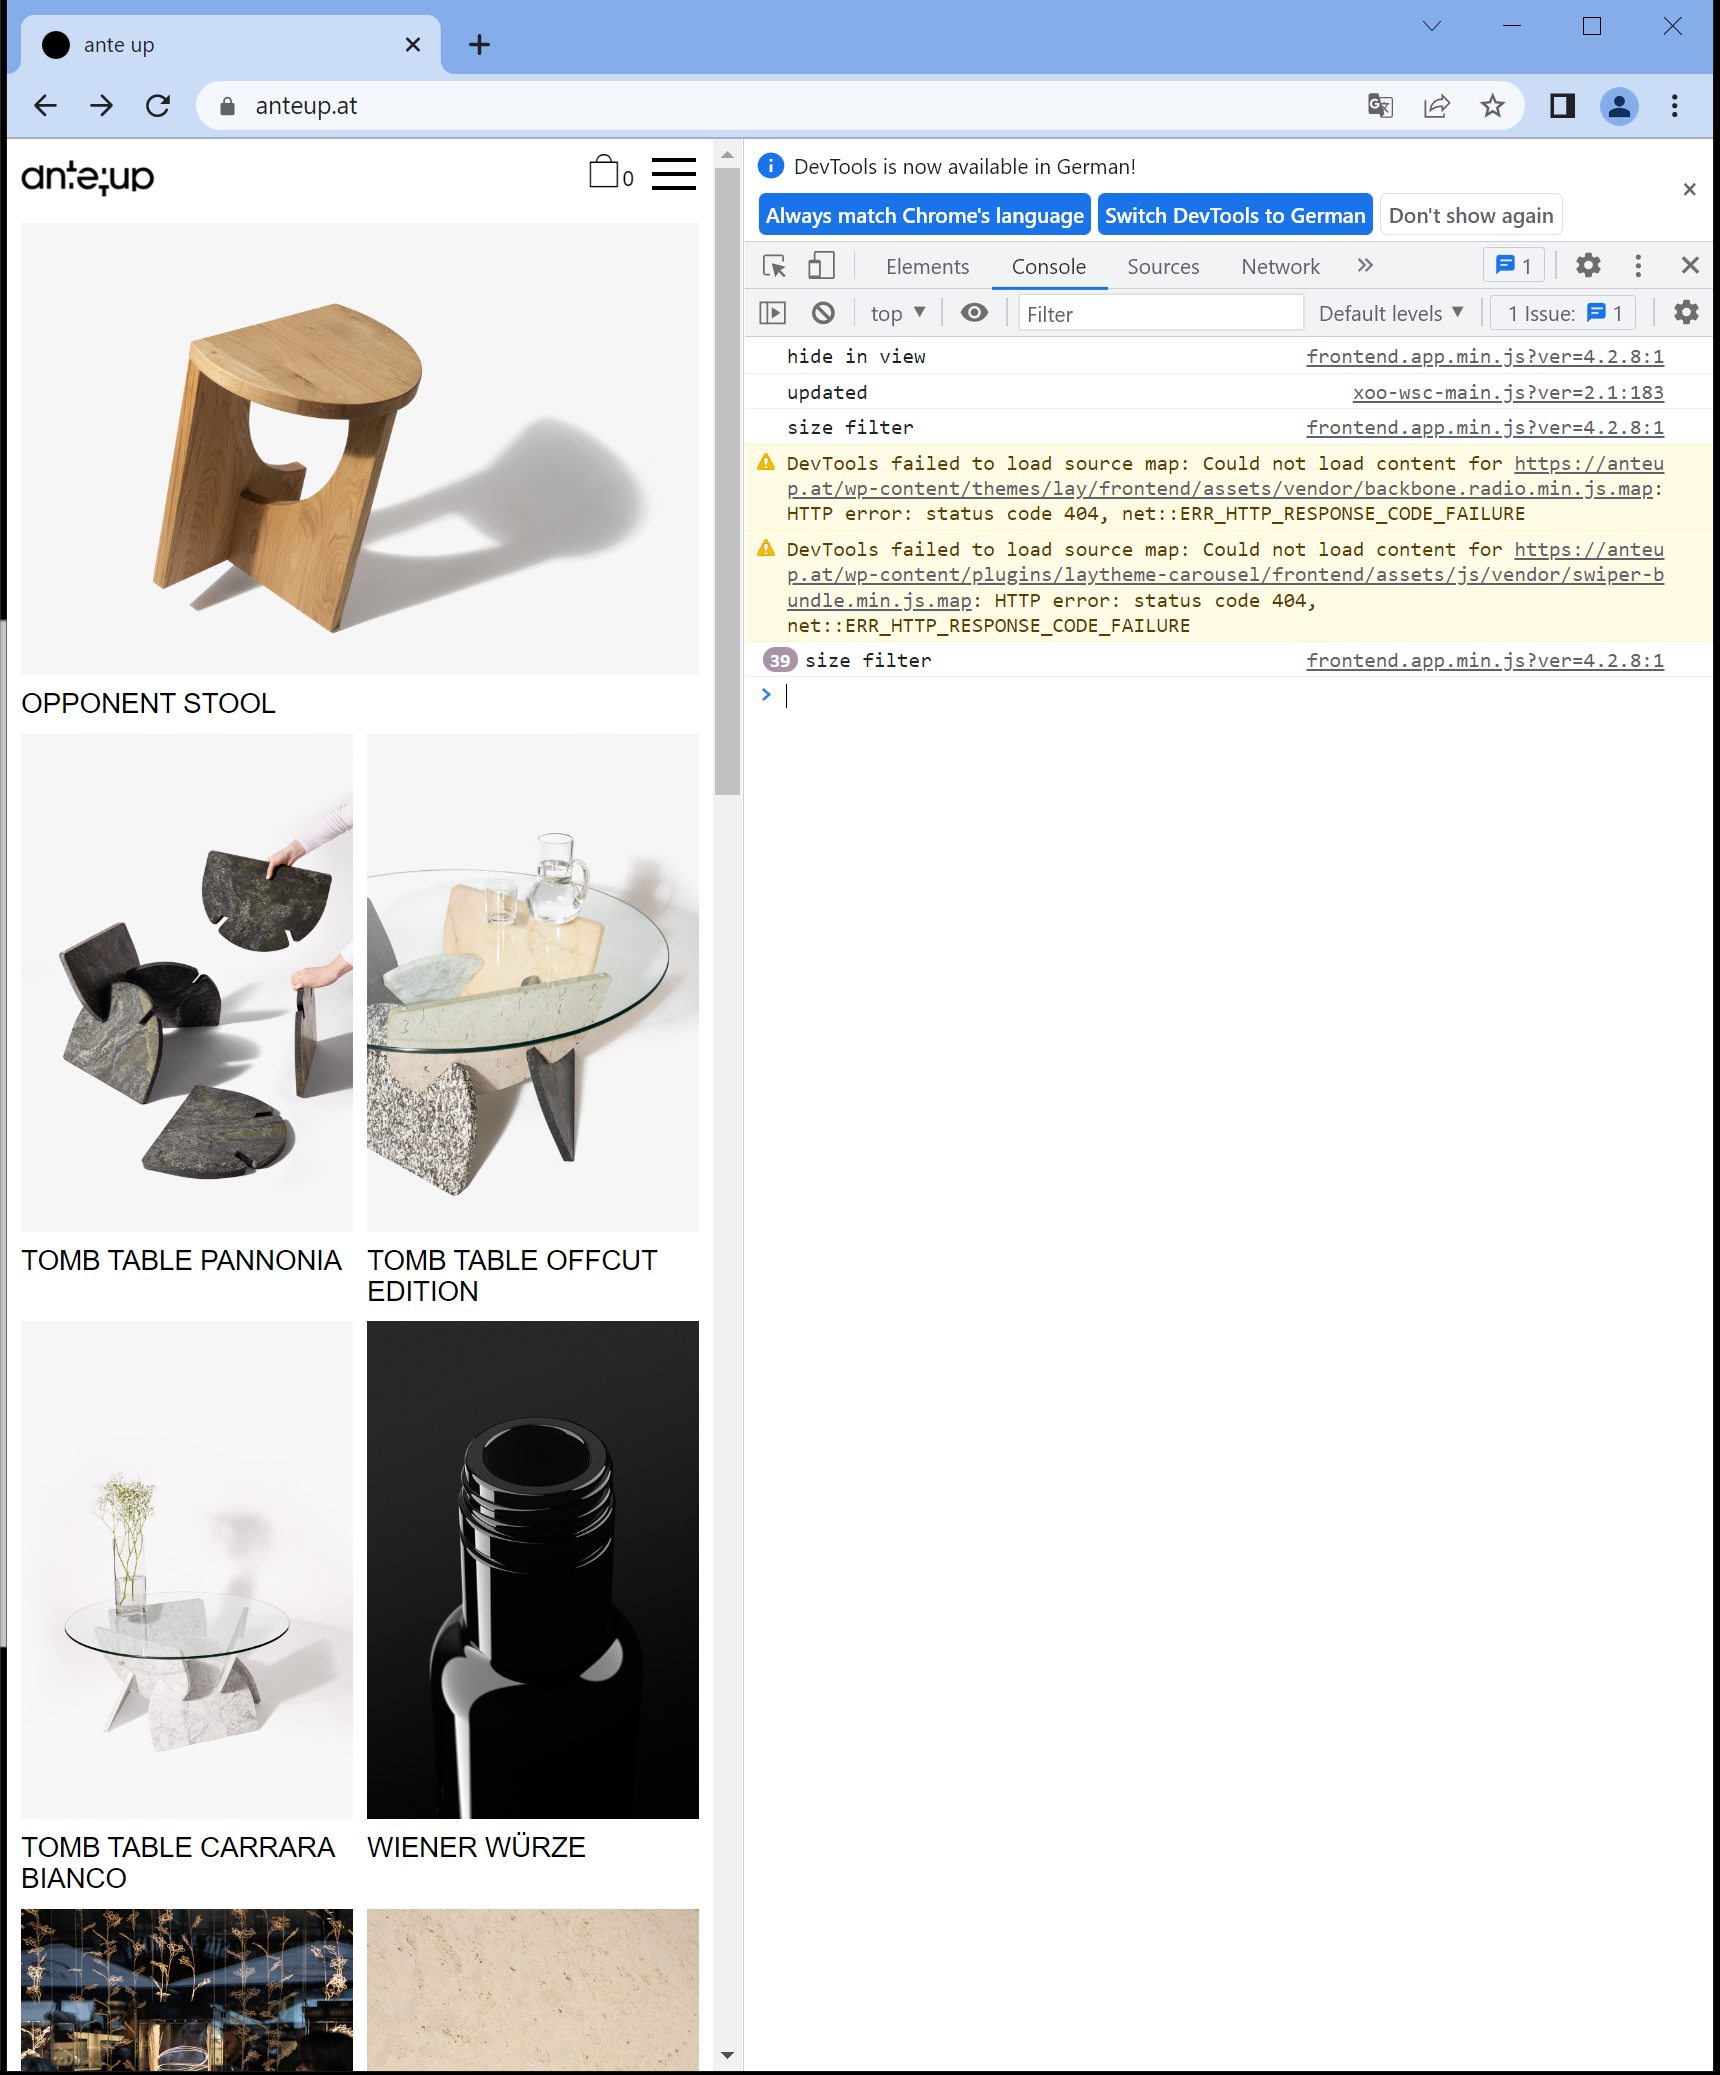Open customize DevTools three-dot menu

coord(1637,266)
